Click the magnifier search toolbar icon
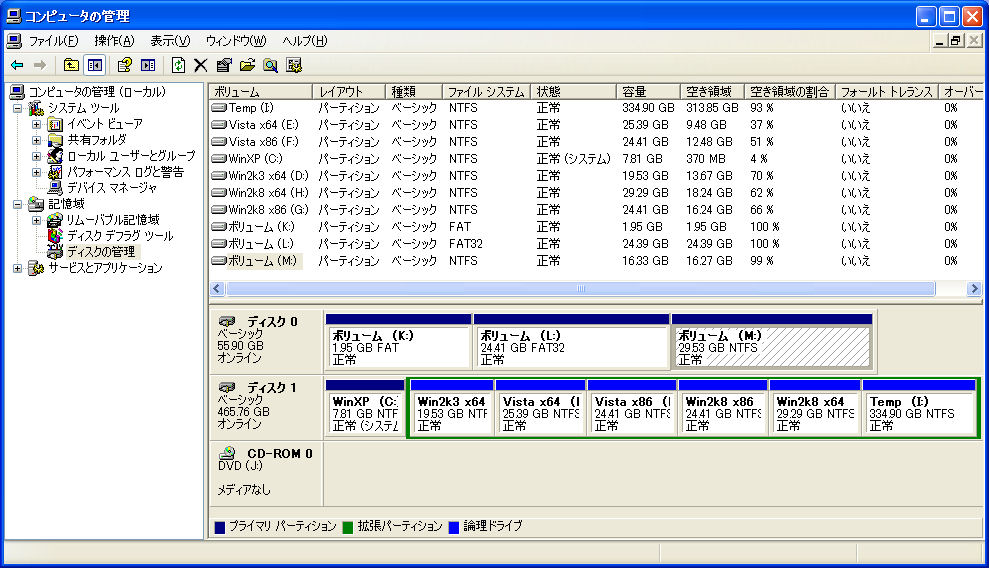 click(271, 65)
